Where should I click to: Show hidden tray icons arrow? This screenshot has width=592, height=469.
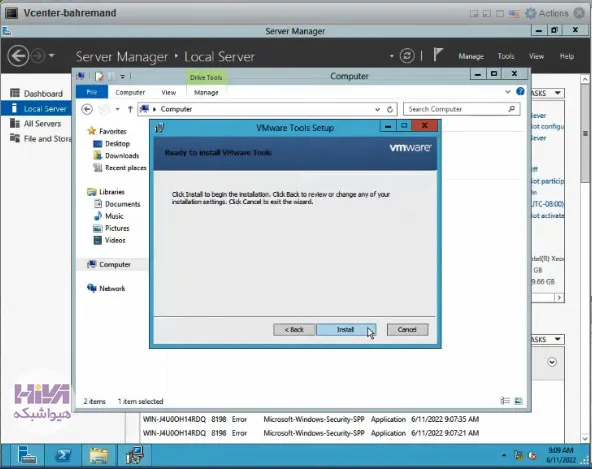point(504,455)
